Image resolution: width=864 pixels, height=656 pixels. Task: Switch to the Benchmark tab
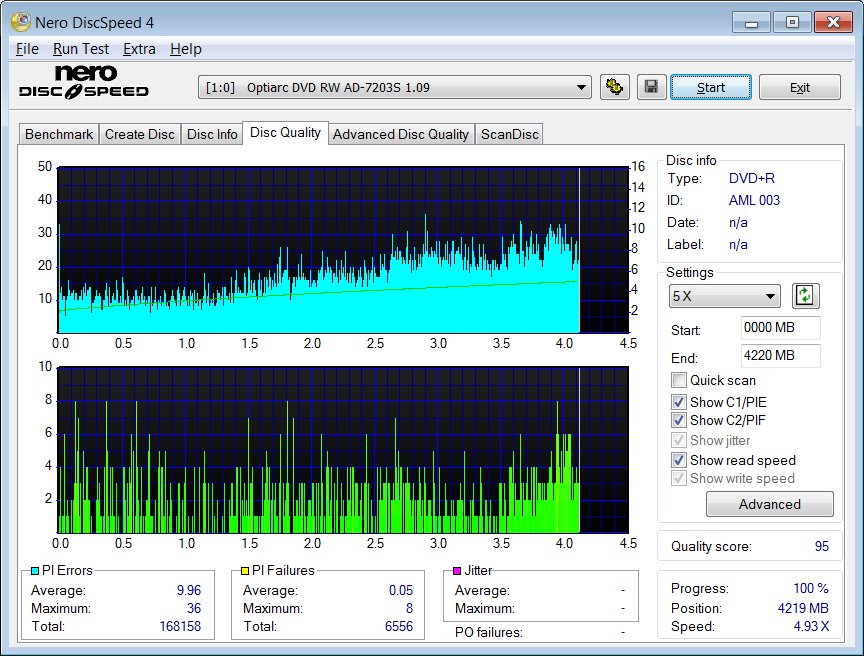[x=59, y=134]
